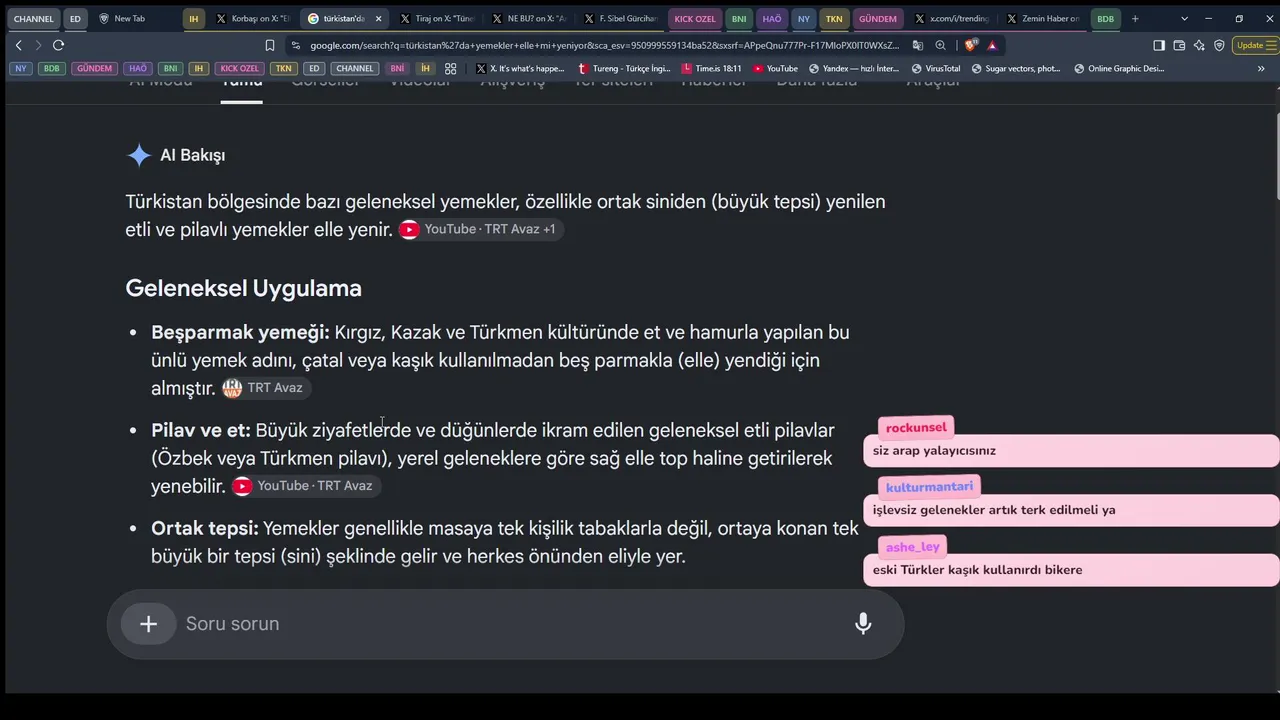Click the kulturmantari username in chat overlay
1280x720 pixels.
pyautogui.click(x=929, y=487)
